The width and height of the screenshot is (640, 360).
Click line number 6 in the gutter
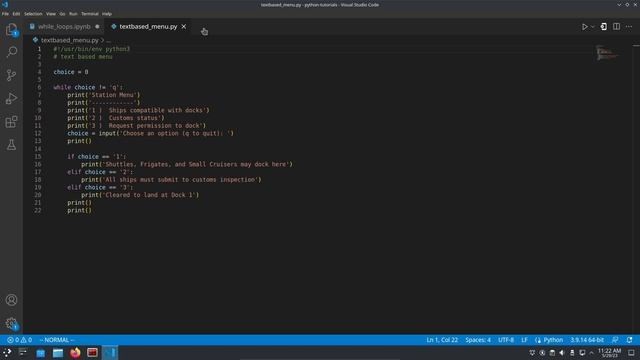pos(39,87)
